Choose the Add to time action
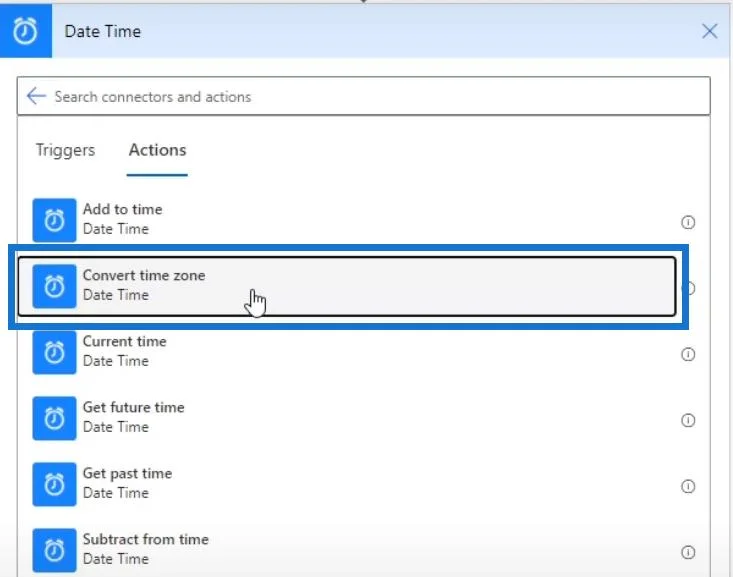 pos(347,220)
